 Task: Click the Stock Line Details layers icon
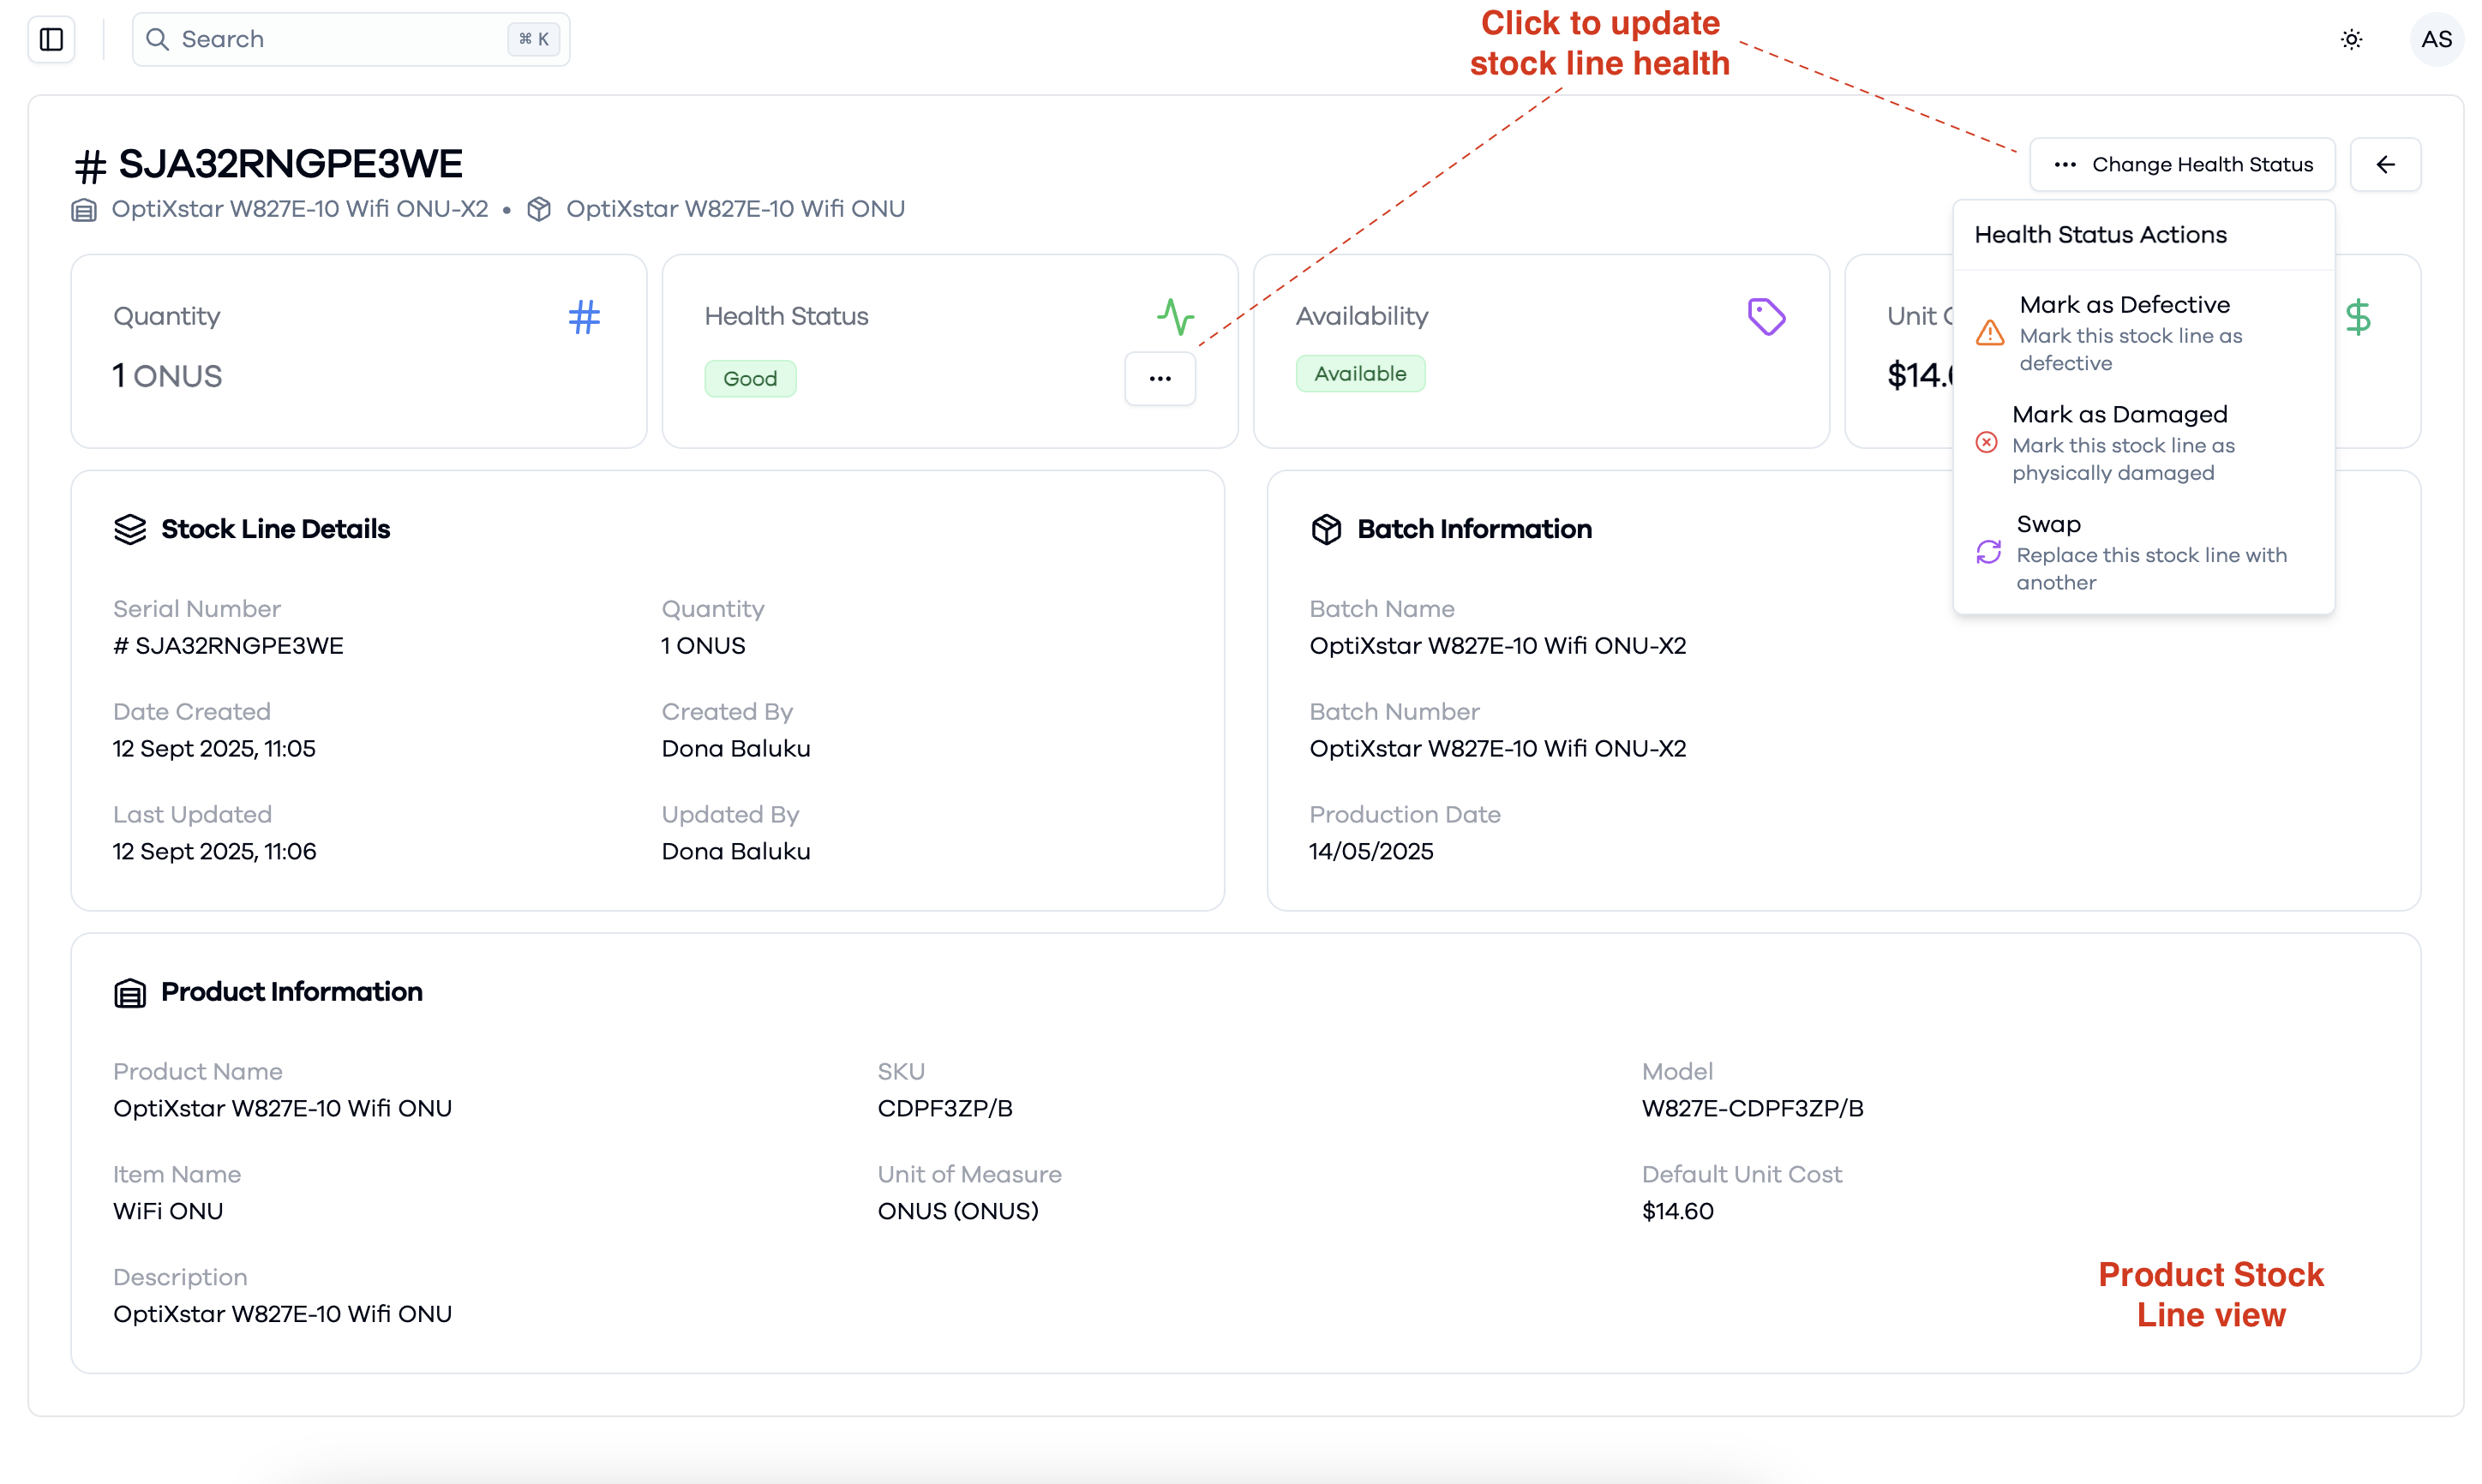click(x=130, y=529)
